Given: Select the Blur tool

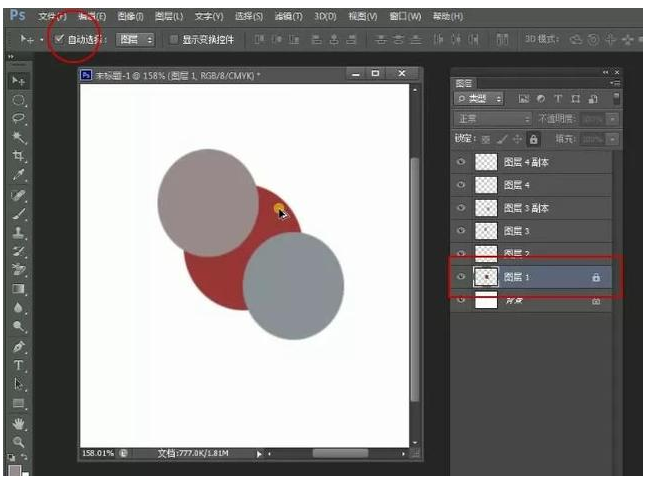Looking at the screenshot, I should [x=19, y=308].
